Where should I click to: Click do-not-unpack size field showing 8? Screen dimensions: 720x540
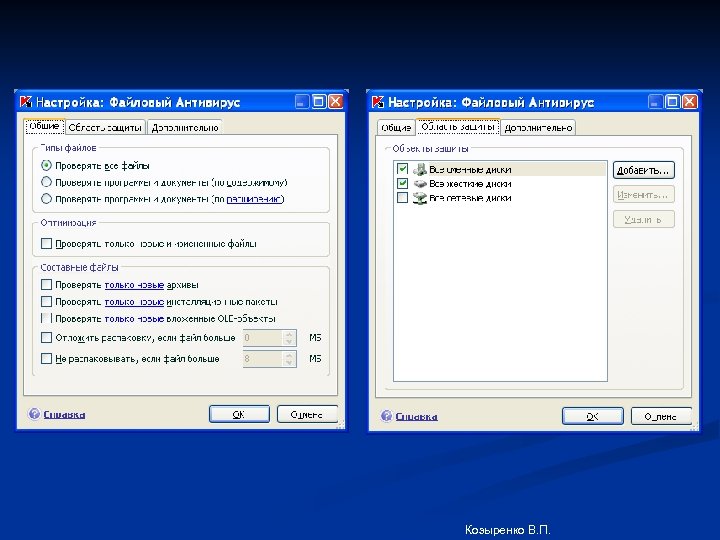coord(263,359)
